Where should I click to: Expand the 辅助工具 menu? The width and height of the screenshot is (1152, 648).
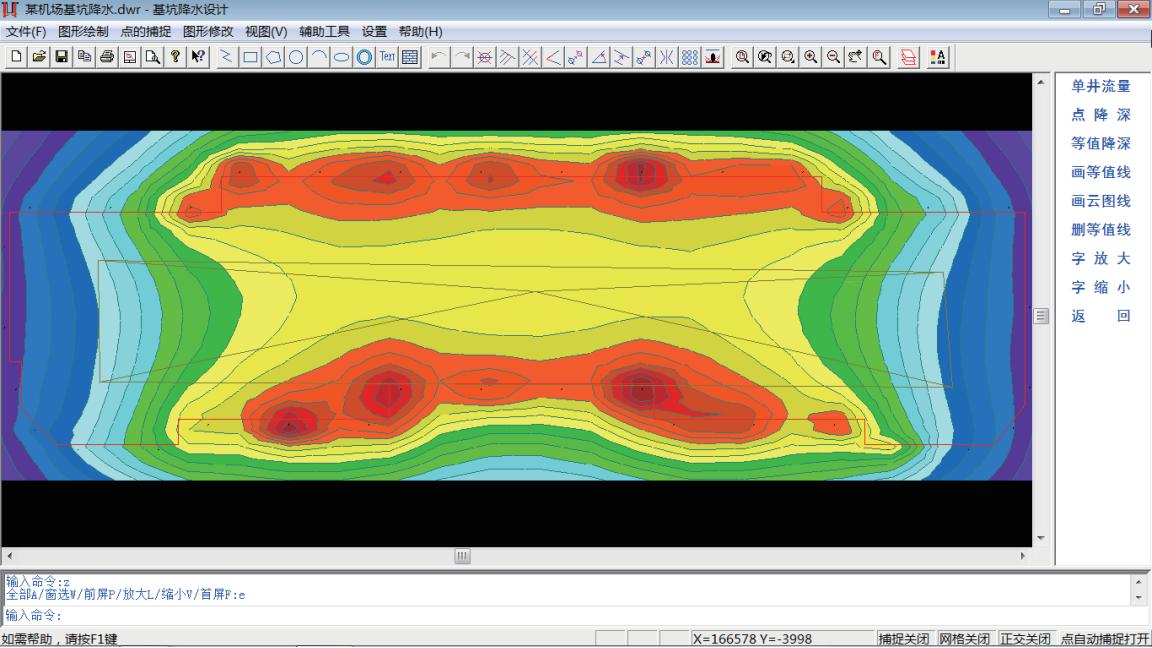click(324, 32)
